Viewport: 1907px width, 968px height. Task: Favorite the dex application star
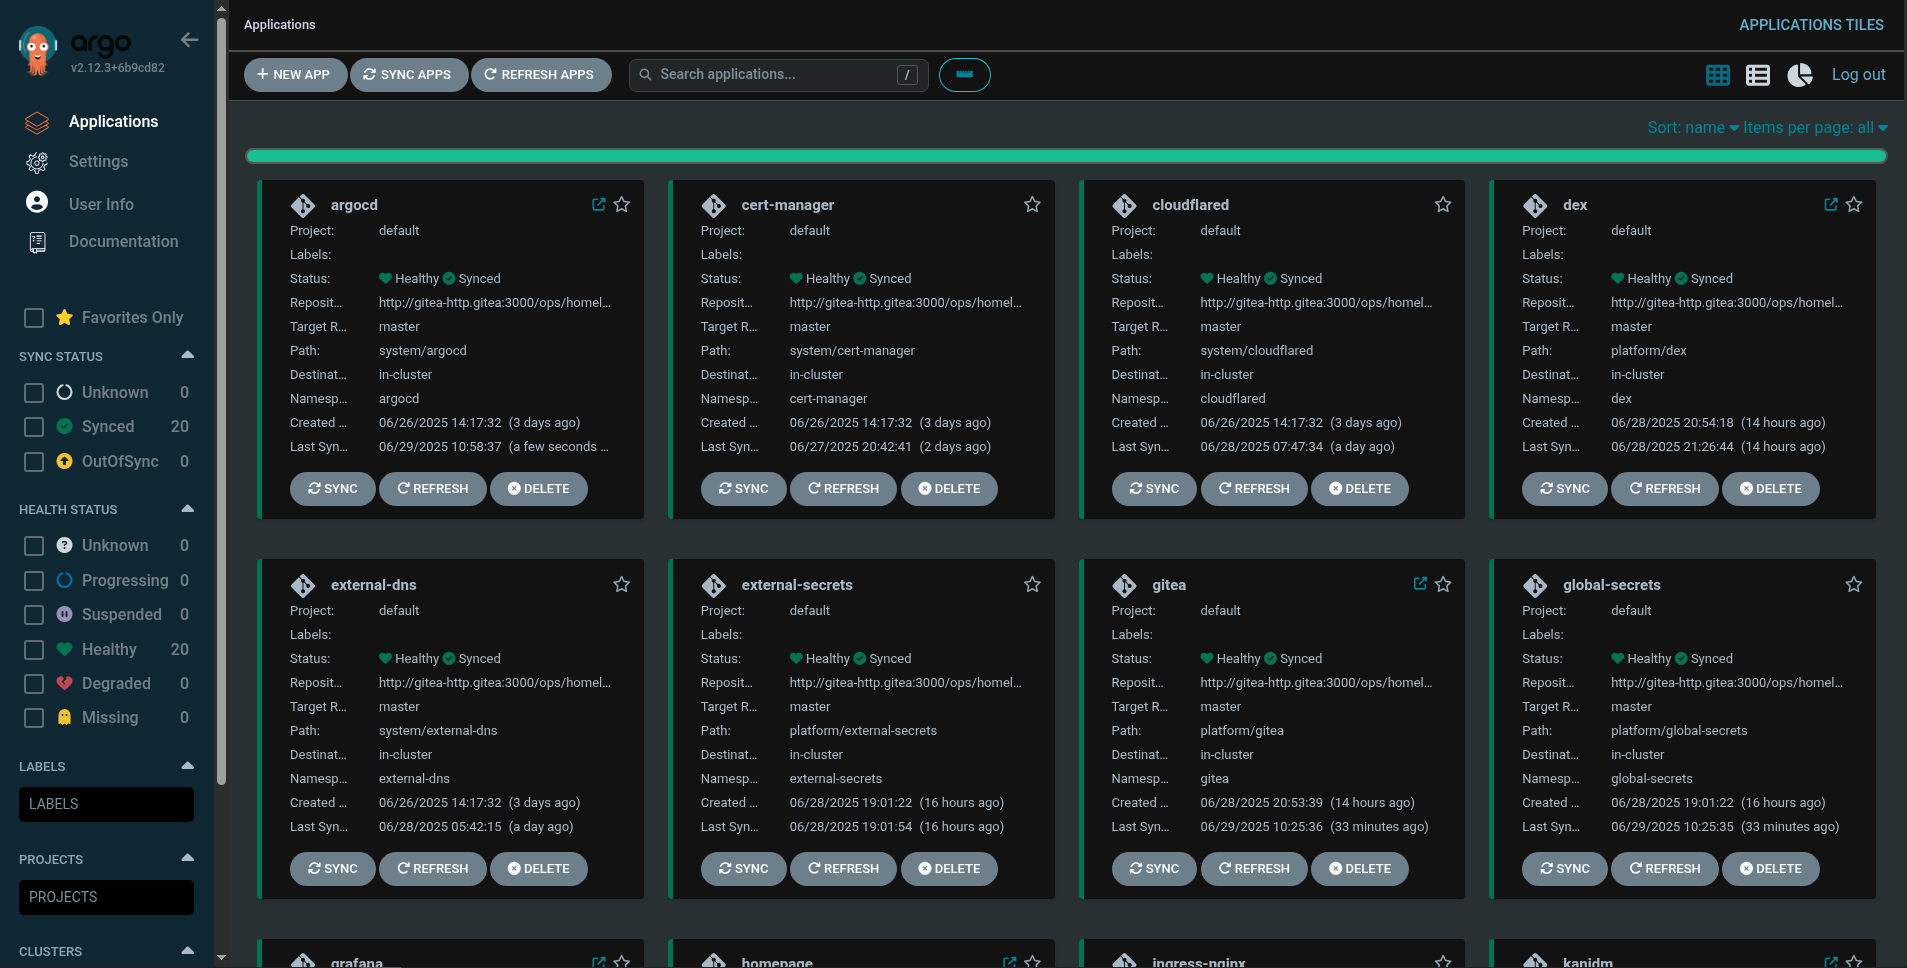point(1854,204)
